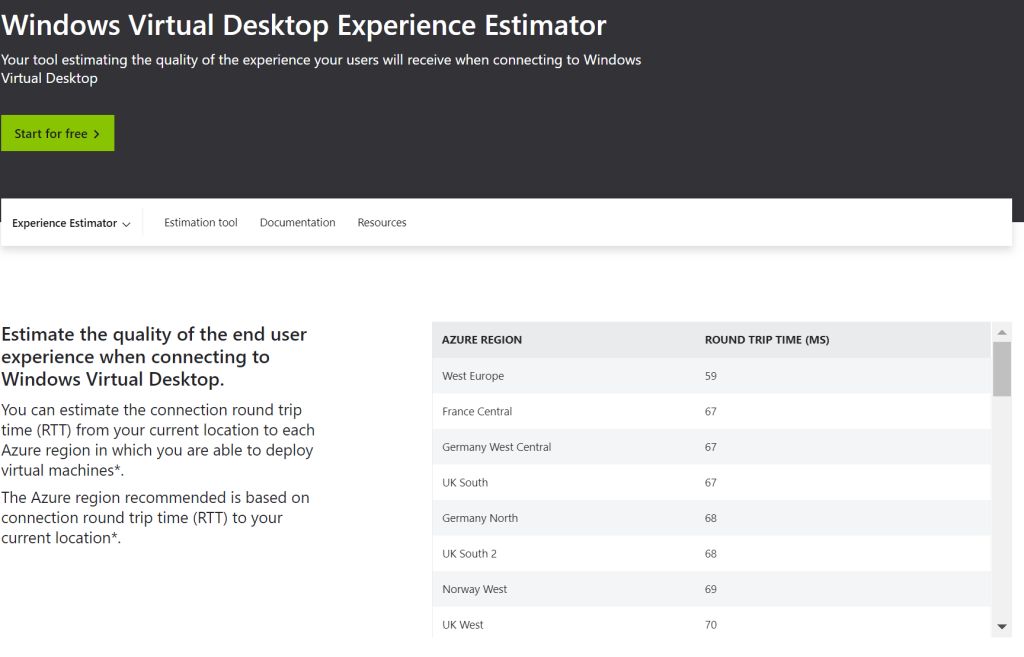Viewport: 1024px width, 657px height.
Task: Click the value 68 for UK South 2
Action: [711, 554]
